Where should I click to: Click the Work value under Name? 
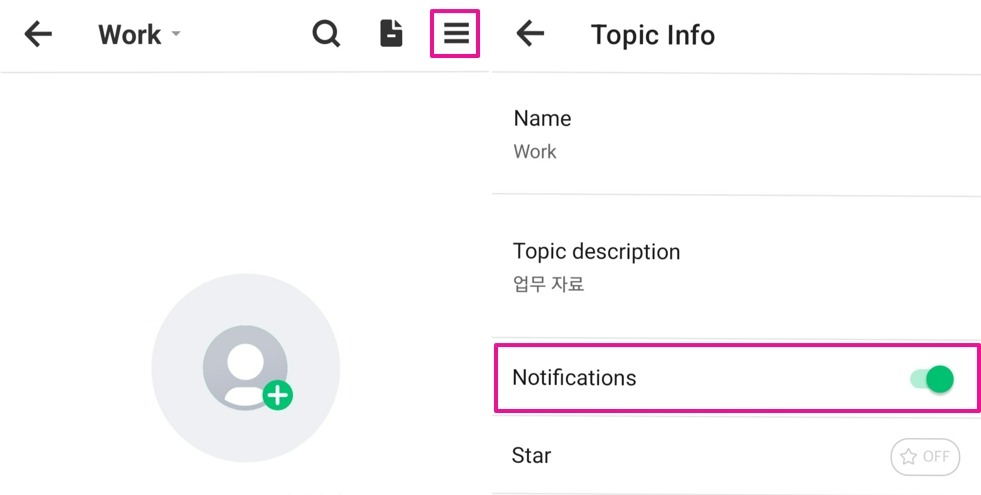534,152
